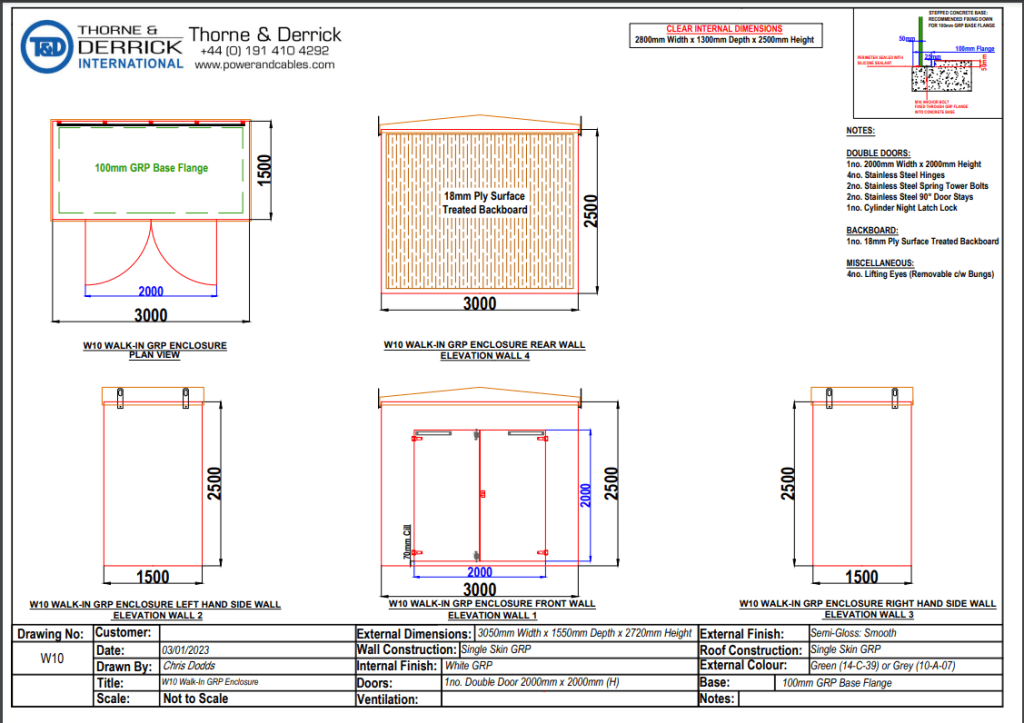Click the 'DOUBLE DOORS:' heading

pos(878,153)
